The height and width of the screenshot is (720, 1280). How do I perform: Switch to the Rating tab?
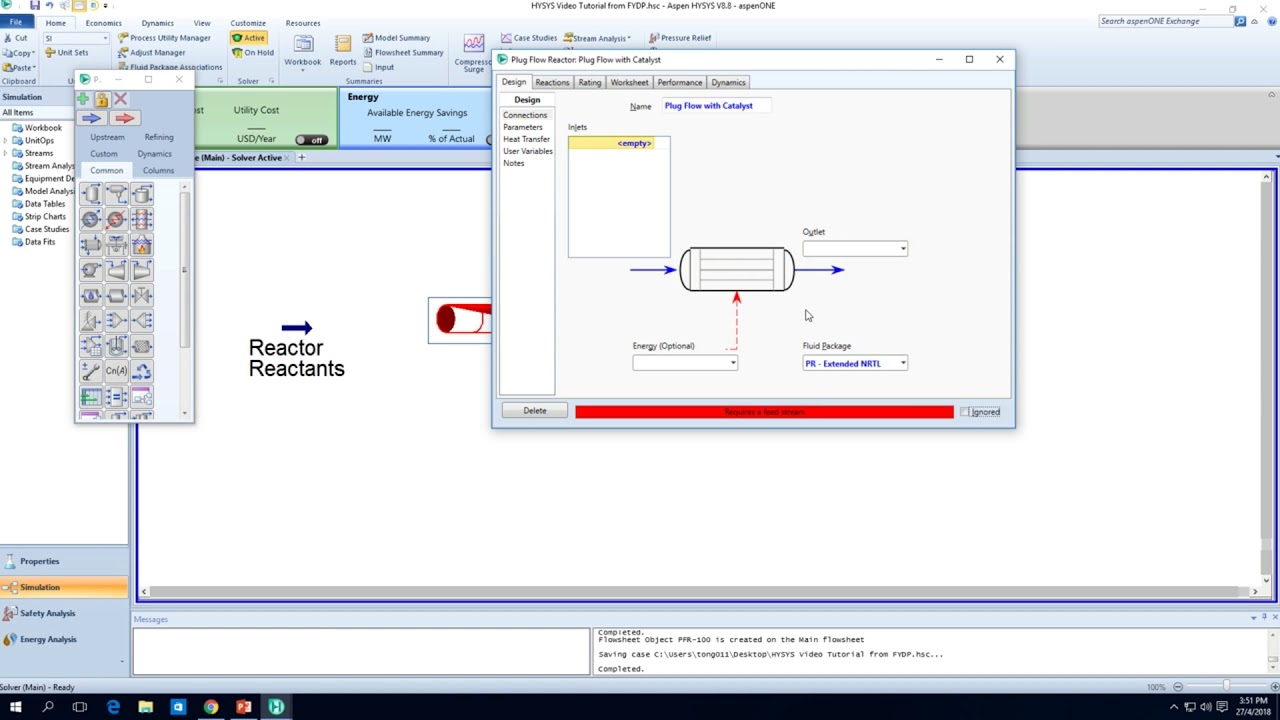coord(589,82)
